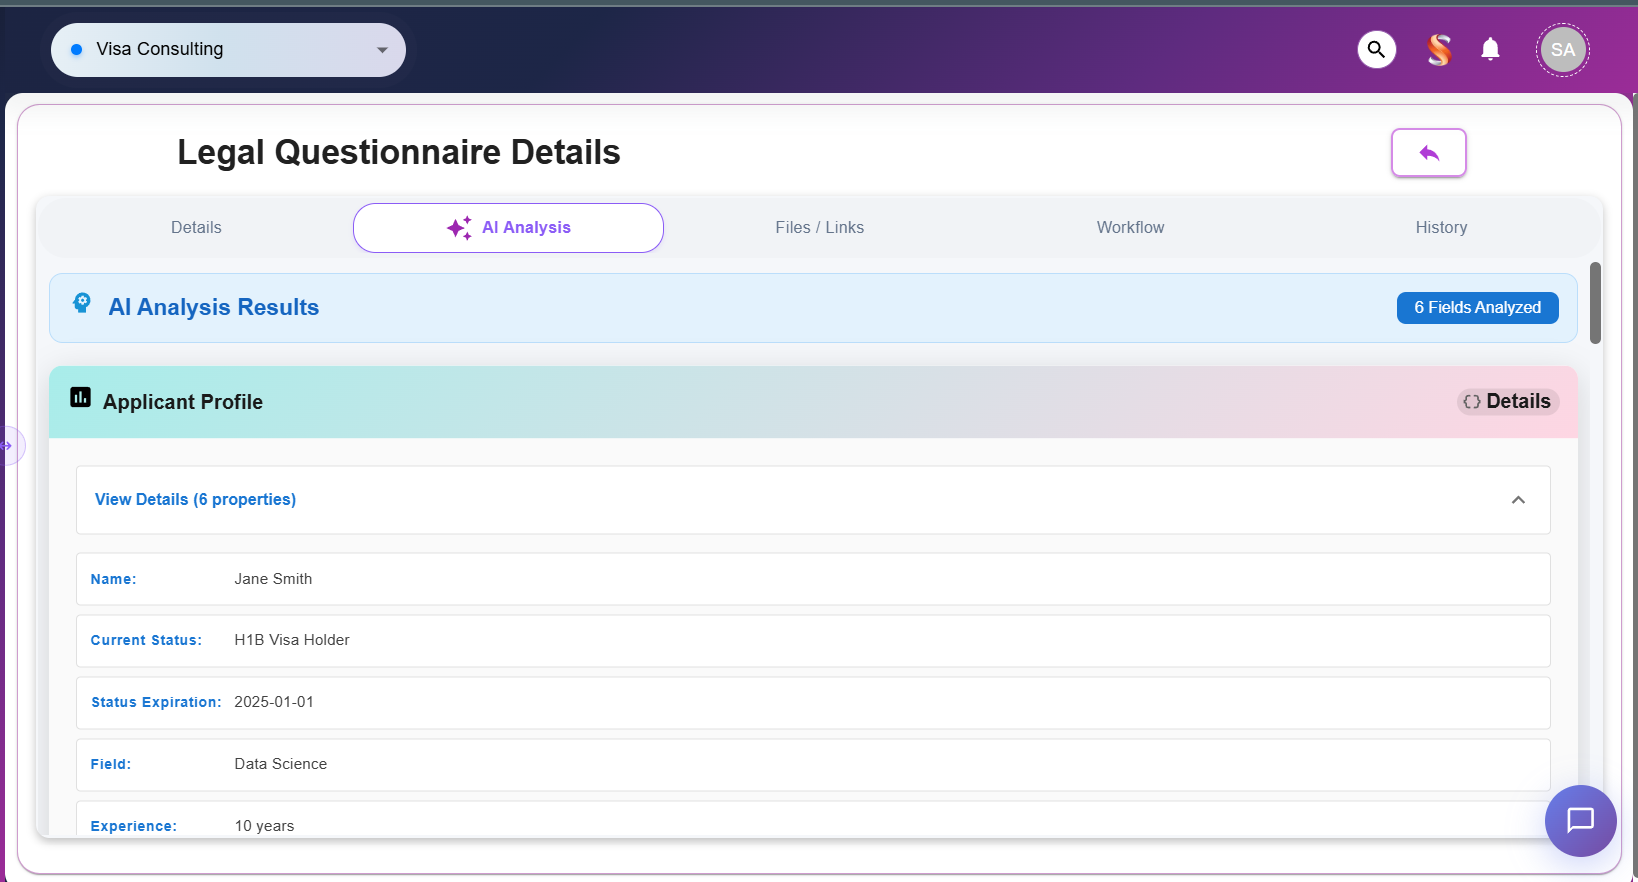Select the 10 years experience value
This screenshot has width=1638, height=882.
(264, 826)
